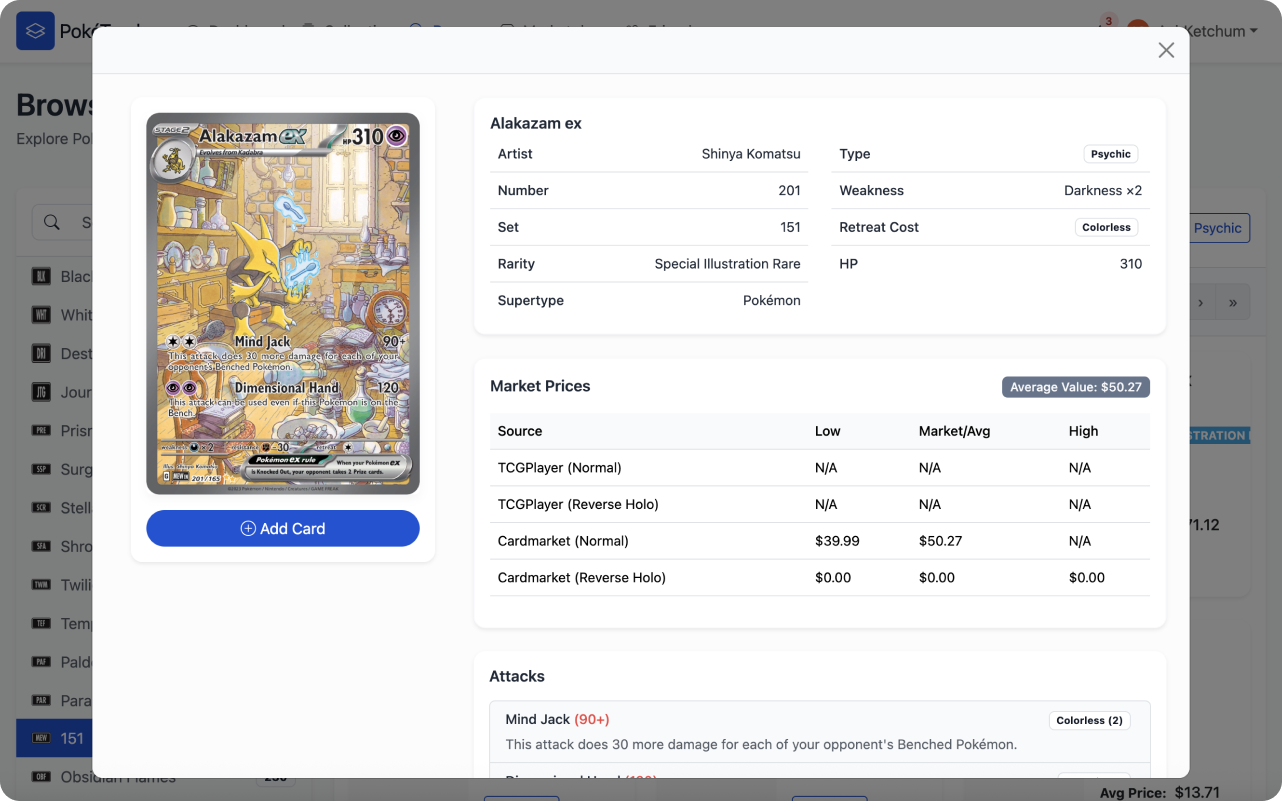Click the TCGPlayer (Reverse Holo) row label
This screenshot has height=801, width=1282.
[578, 504]
